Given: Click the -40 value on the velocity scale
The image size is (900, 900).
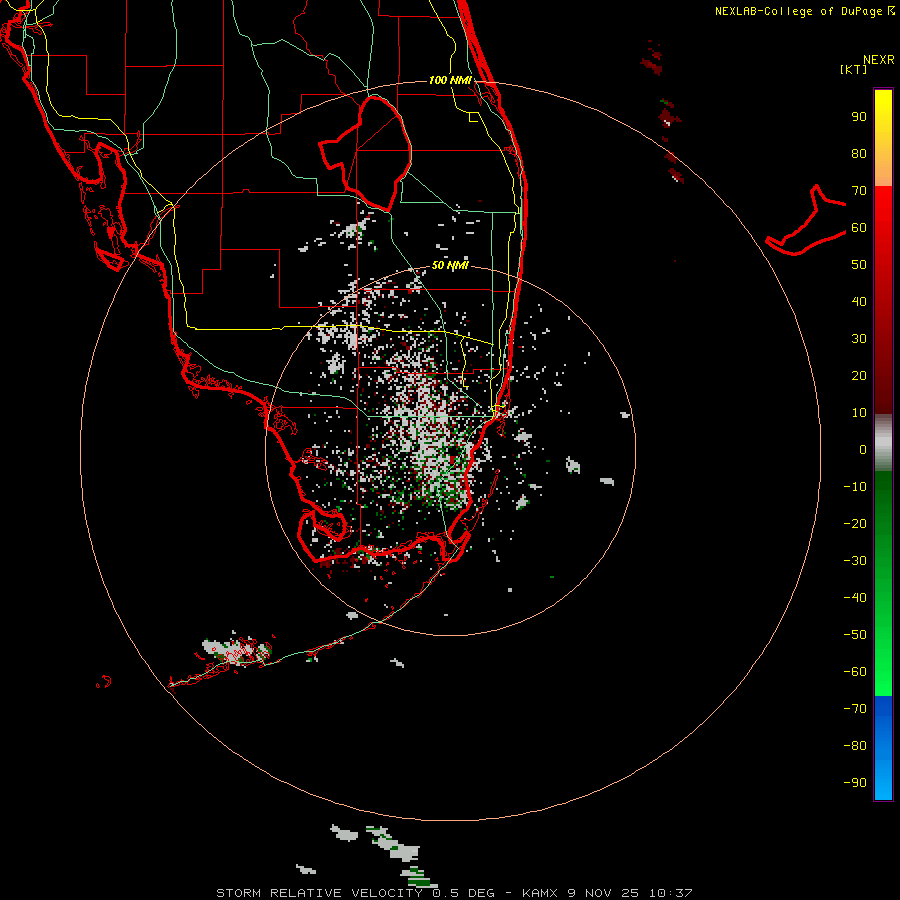Looking at the screenshot, I should click(x=855, y=598).
